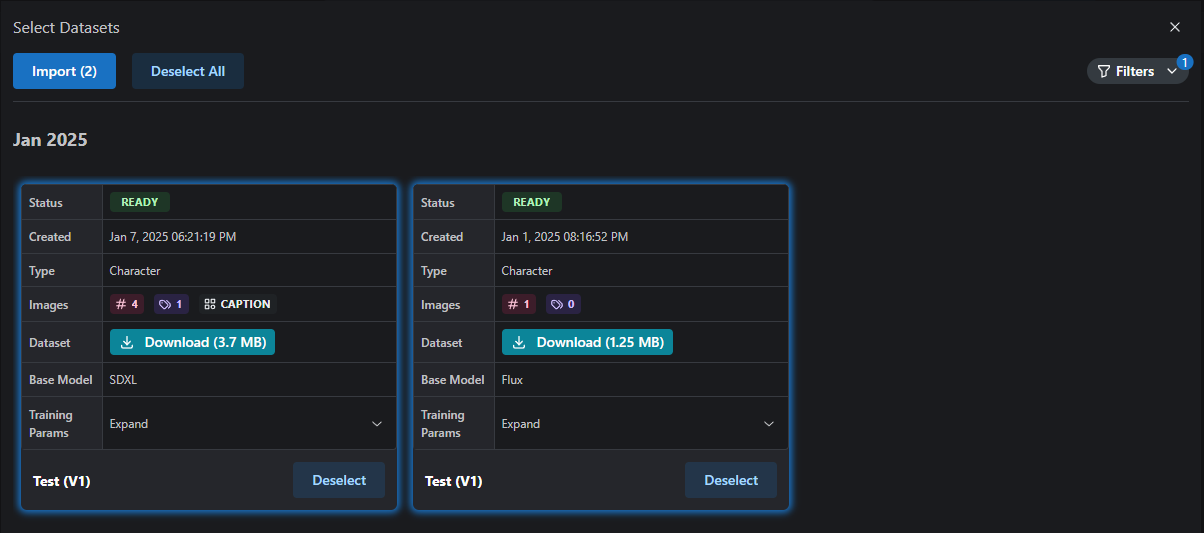Click the image count badge showing 4

[x=127, y=304]
